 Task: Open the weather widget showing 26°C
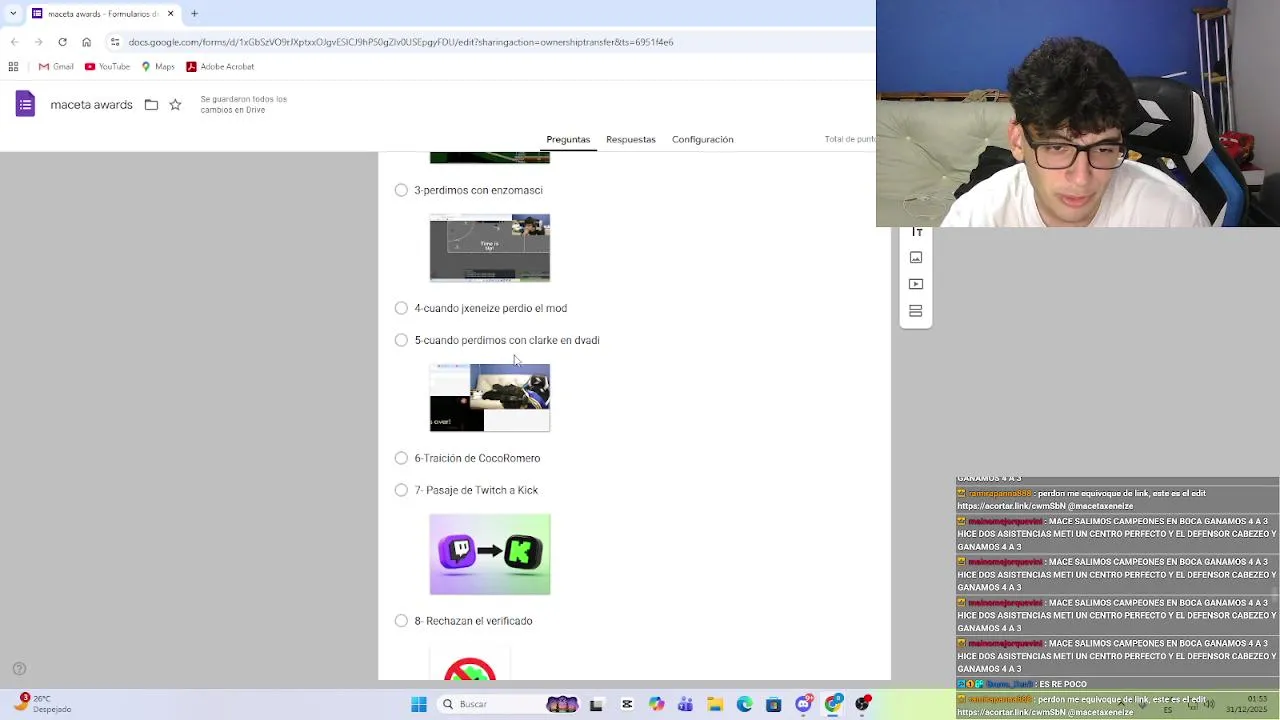click(x=42, y=704)
